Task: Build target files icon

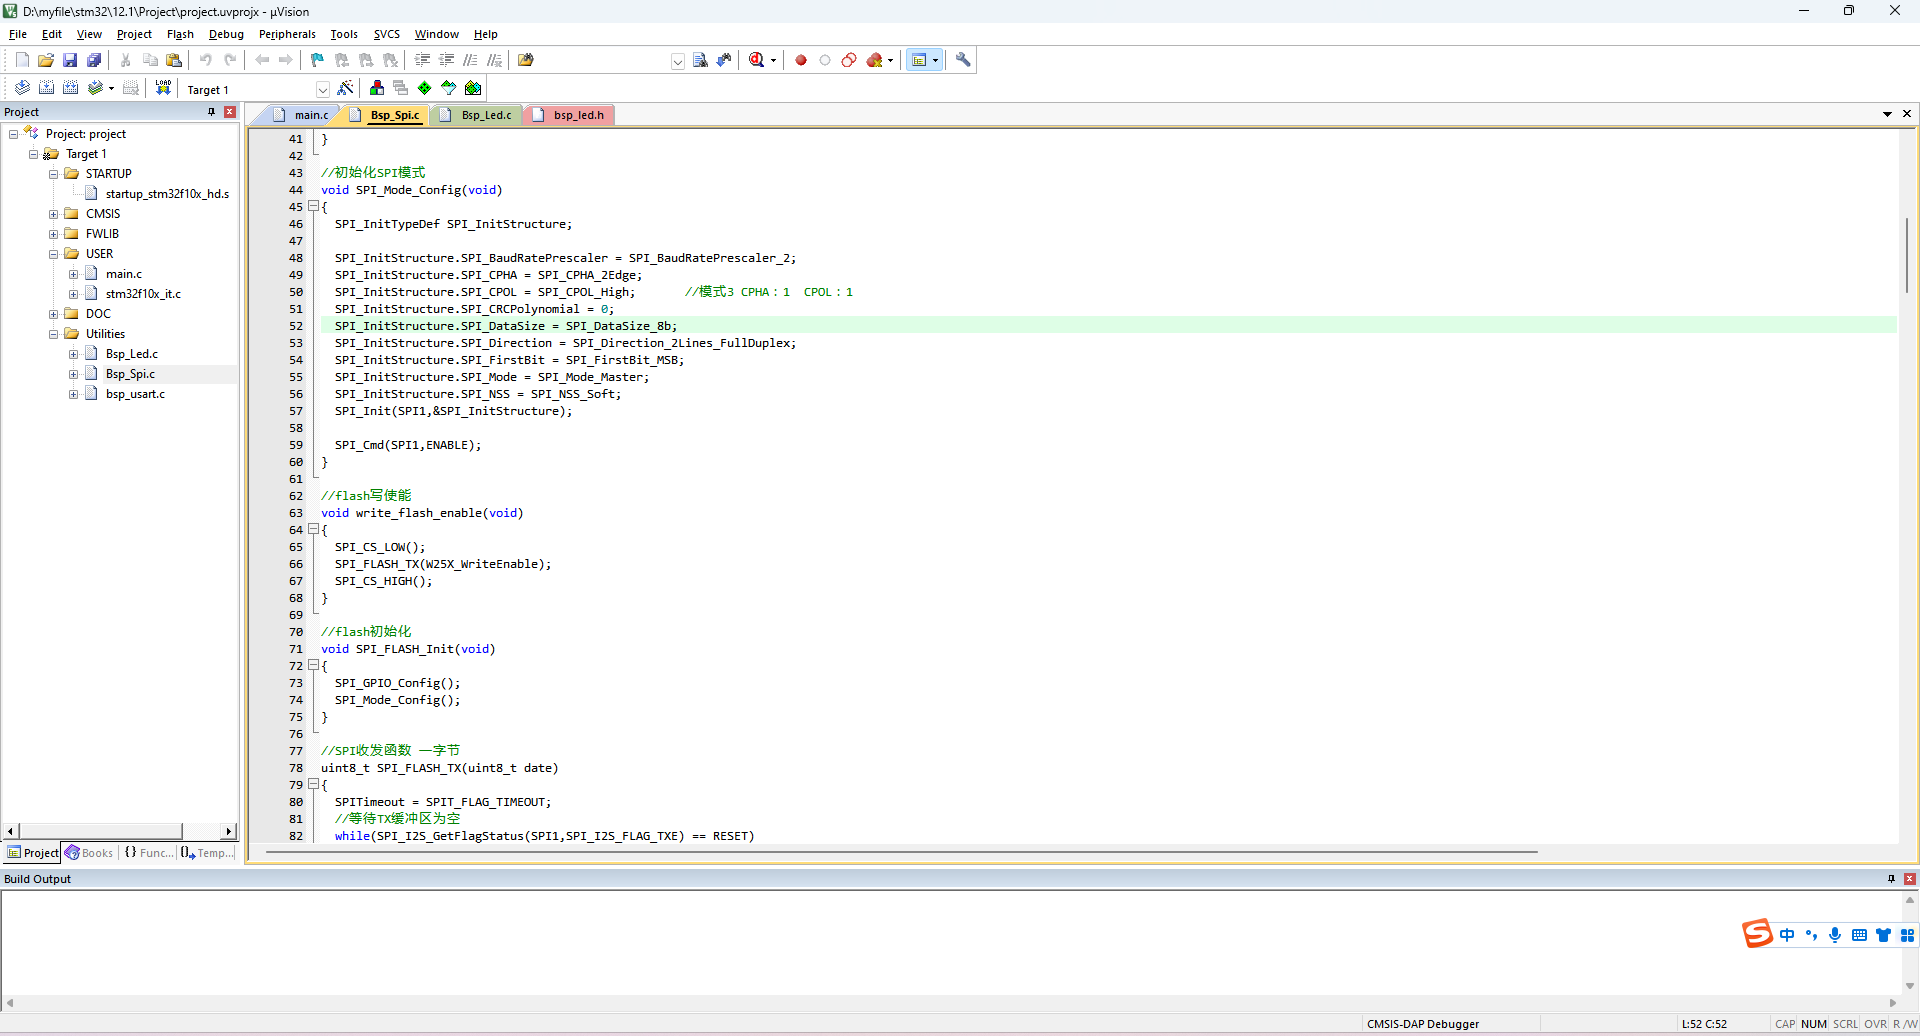Action: coord(46,88)
